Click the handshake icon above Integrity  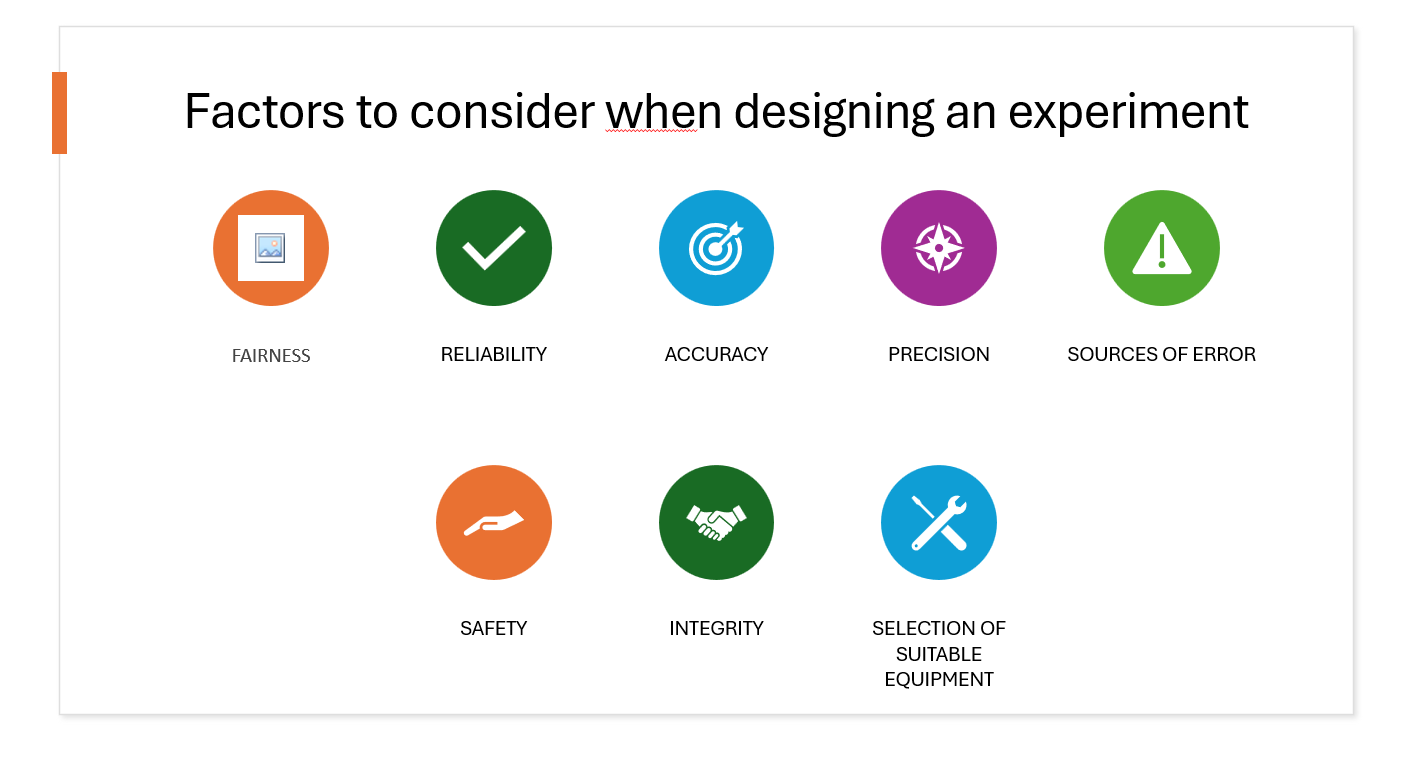click(716, 522)
